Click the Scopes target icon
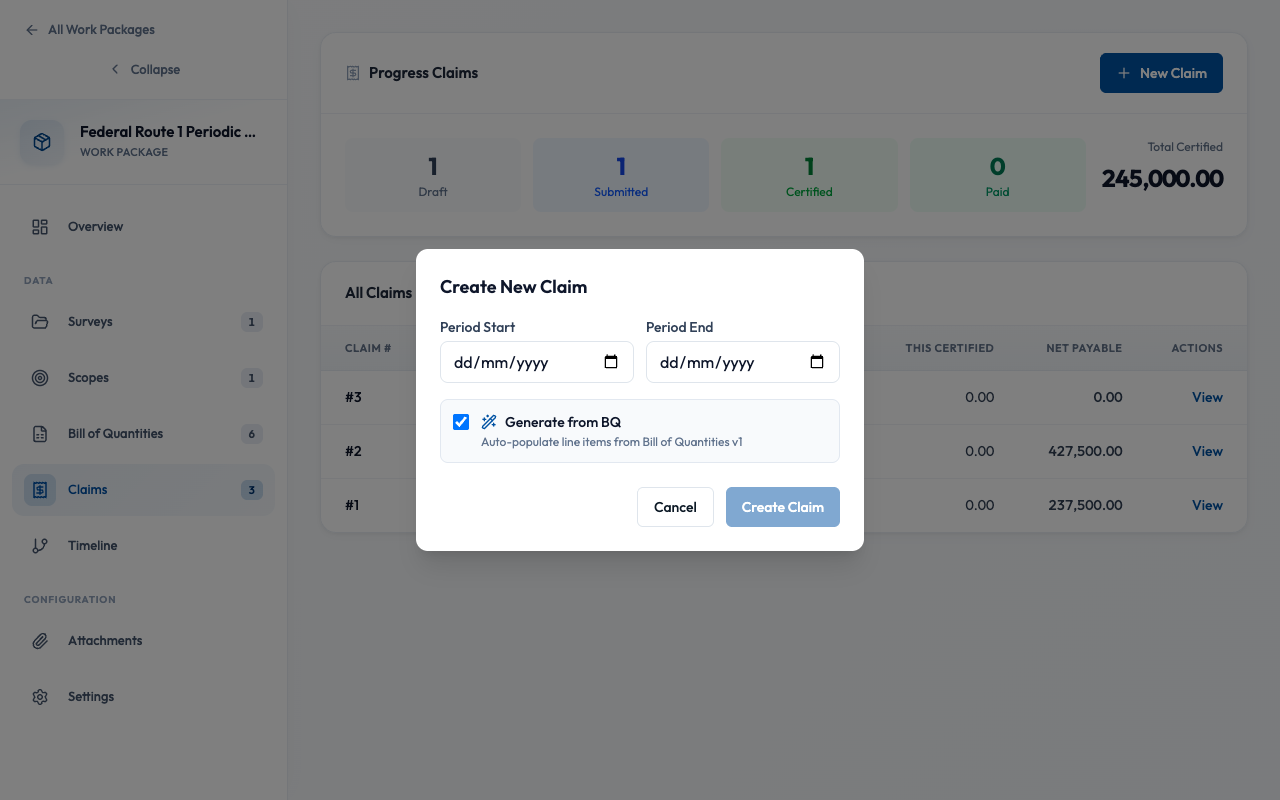 point(40,378)
